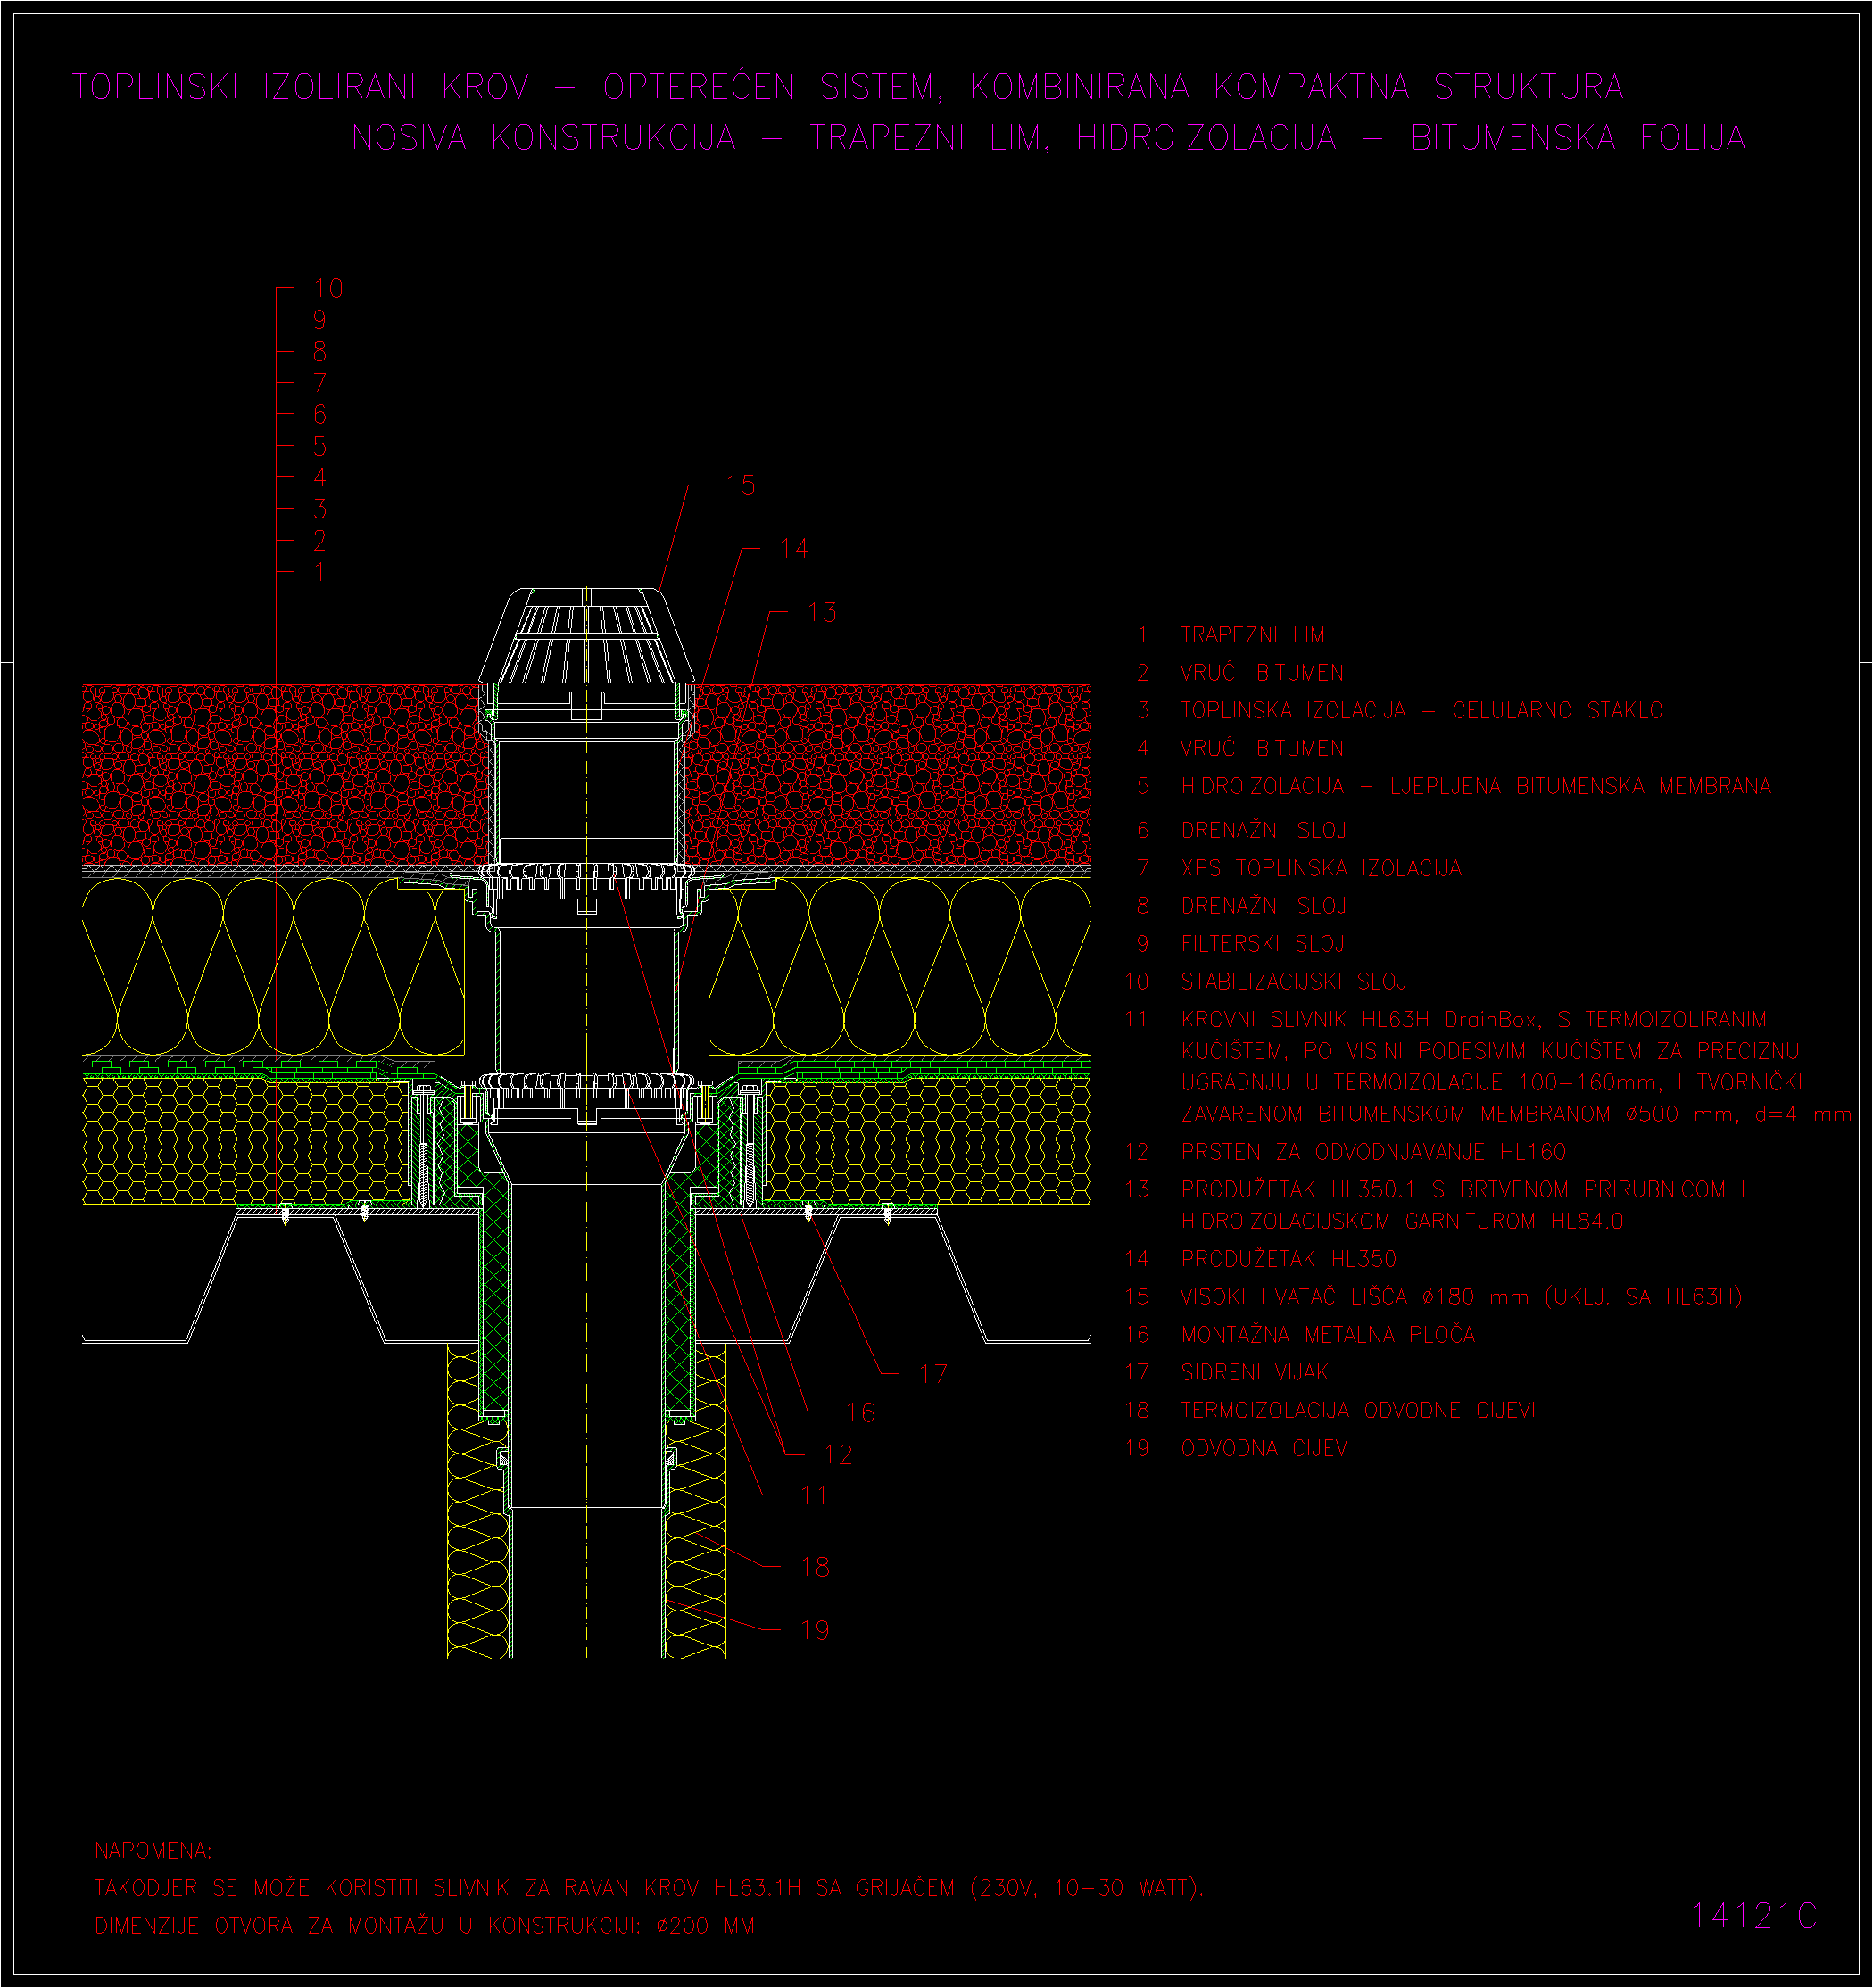This screenshot has width=1873, height=1988.
Task: Click callout number 11 in drawing
Action: click(814, 1496)
